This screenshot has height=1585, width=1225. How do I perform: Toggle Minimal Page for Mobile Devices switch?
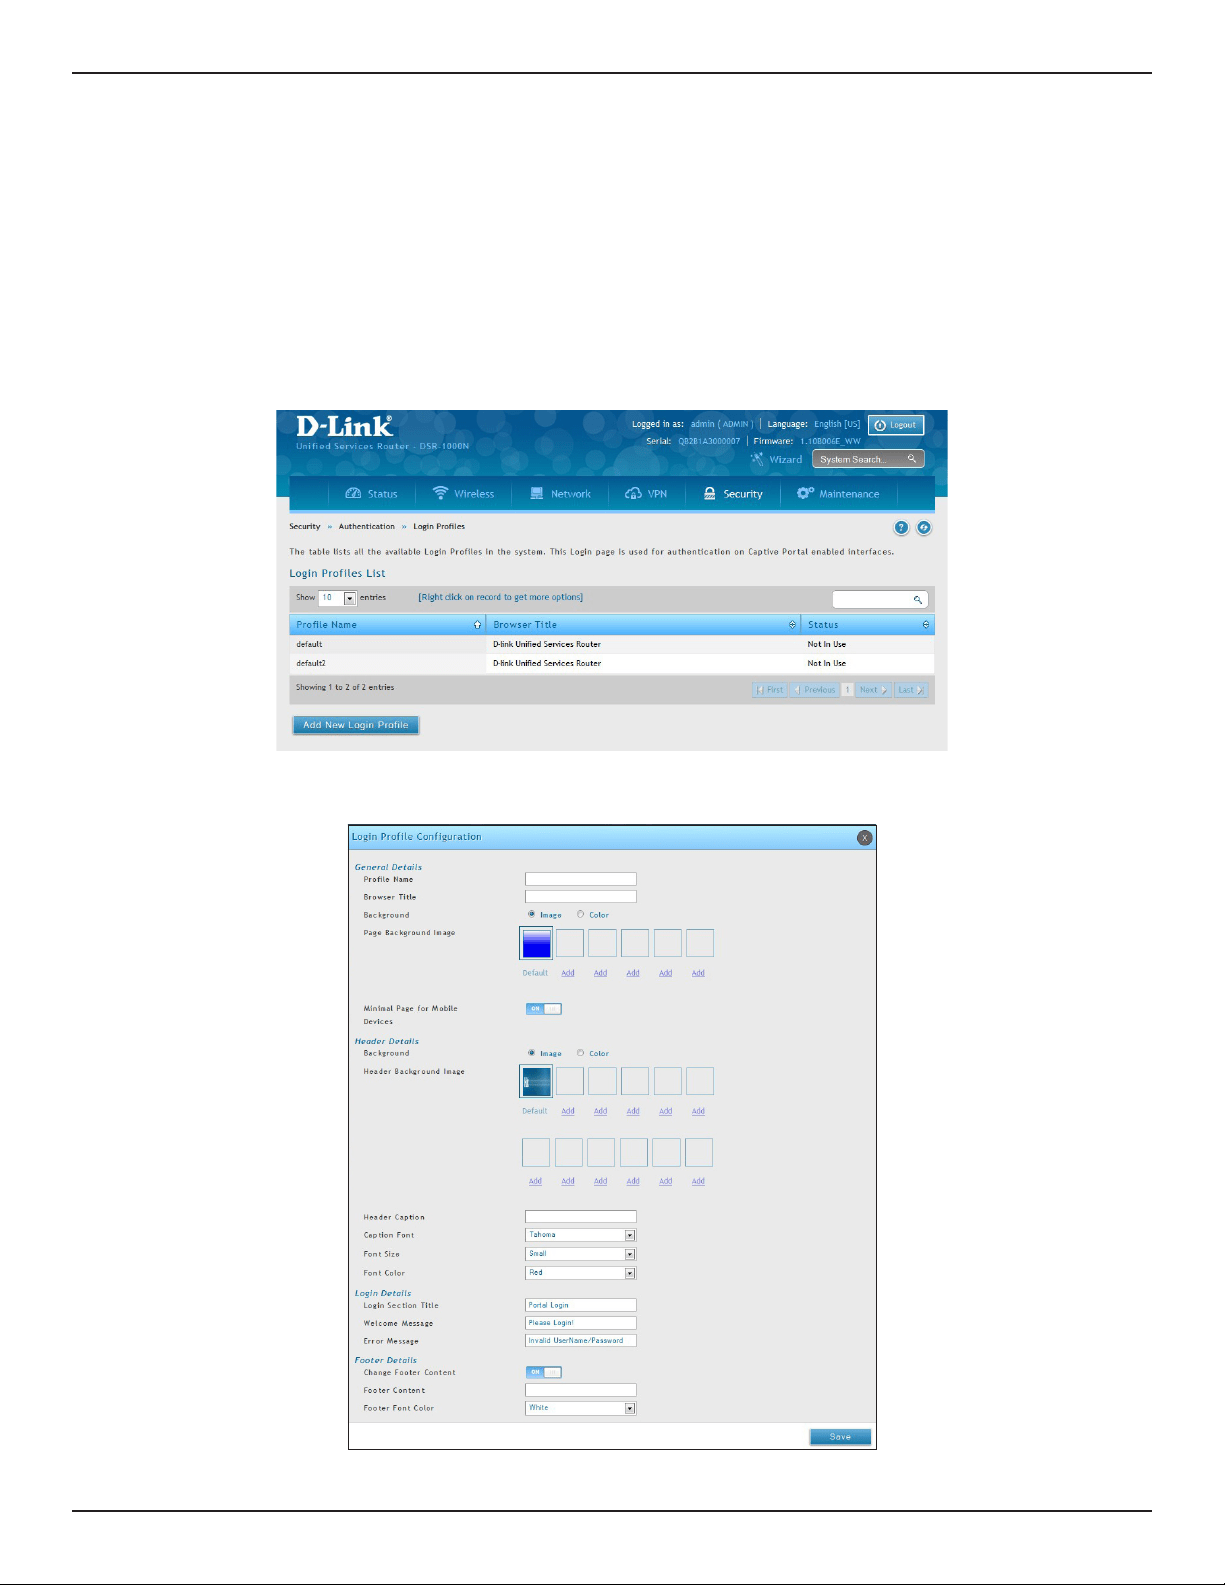[544, 1009]
